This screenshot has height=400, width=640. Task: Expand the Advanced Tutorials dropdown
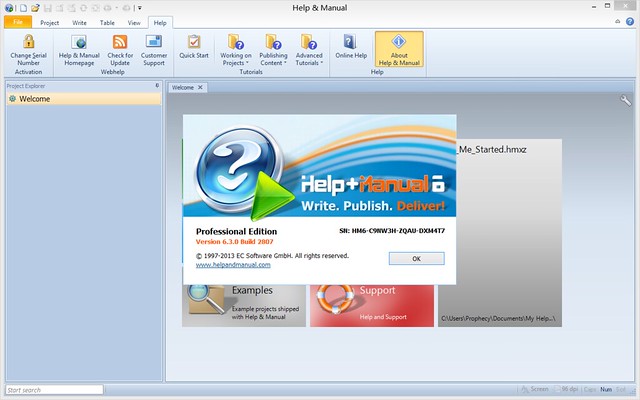[x=309, y=50]
